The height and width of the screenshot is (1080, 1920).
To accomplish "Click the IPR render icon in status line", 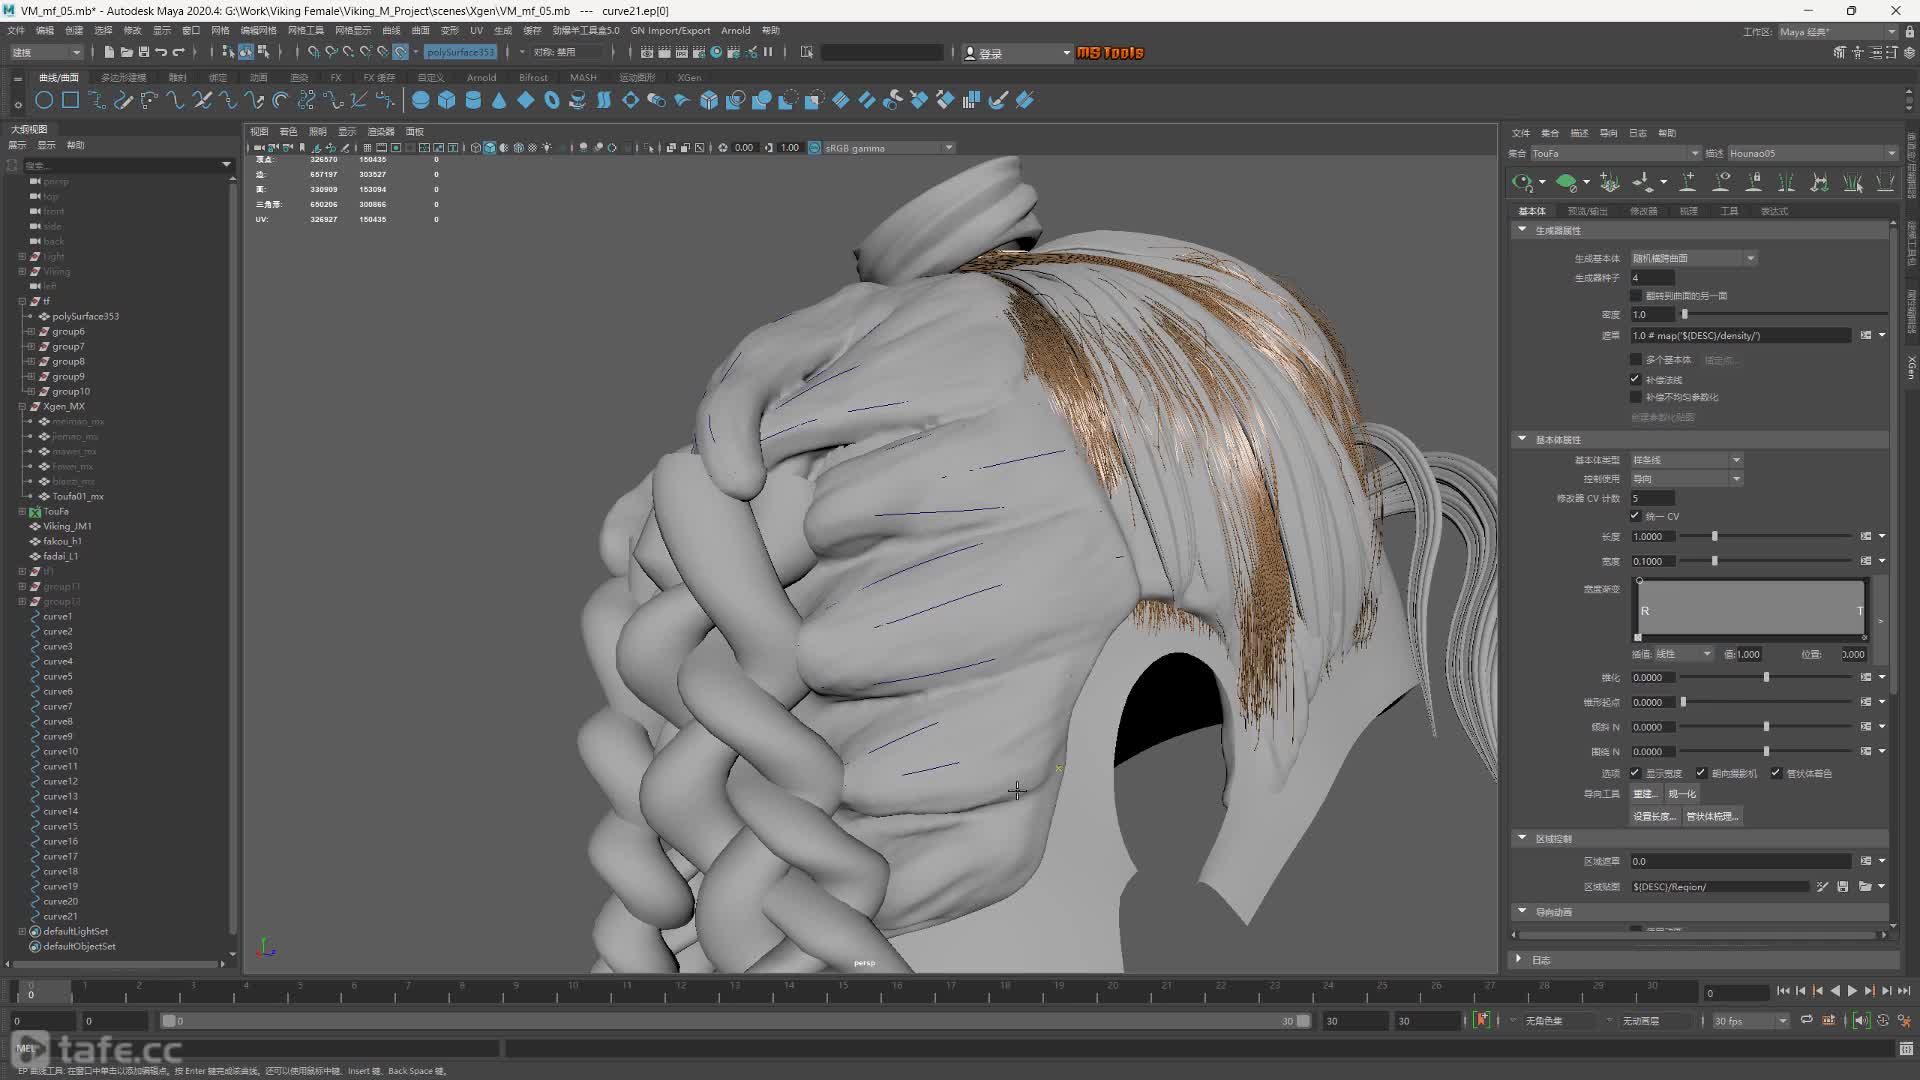I will [682, 52].
